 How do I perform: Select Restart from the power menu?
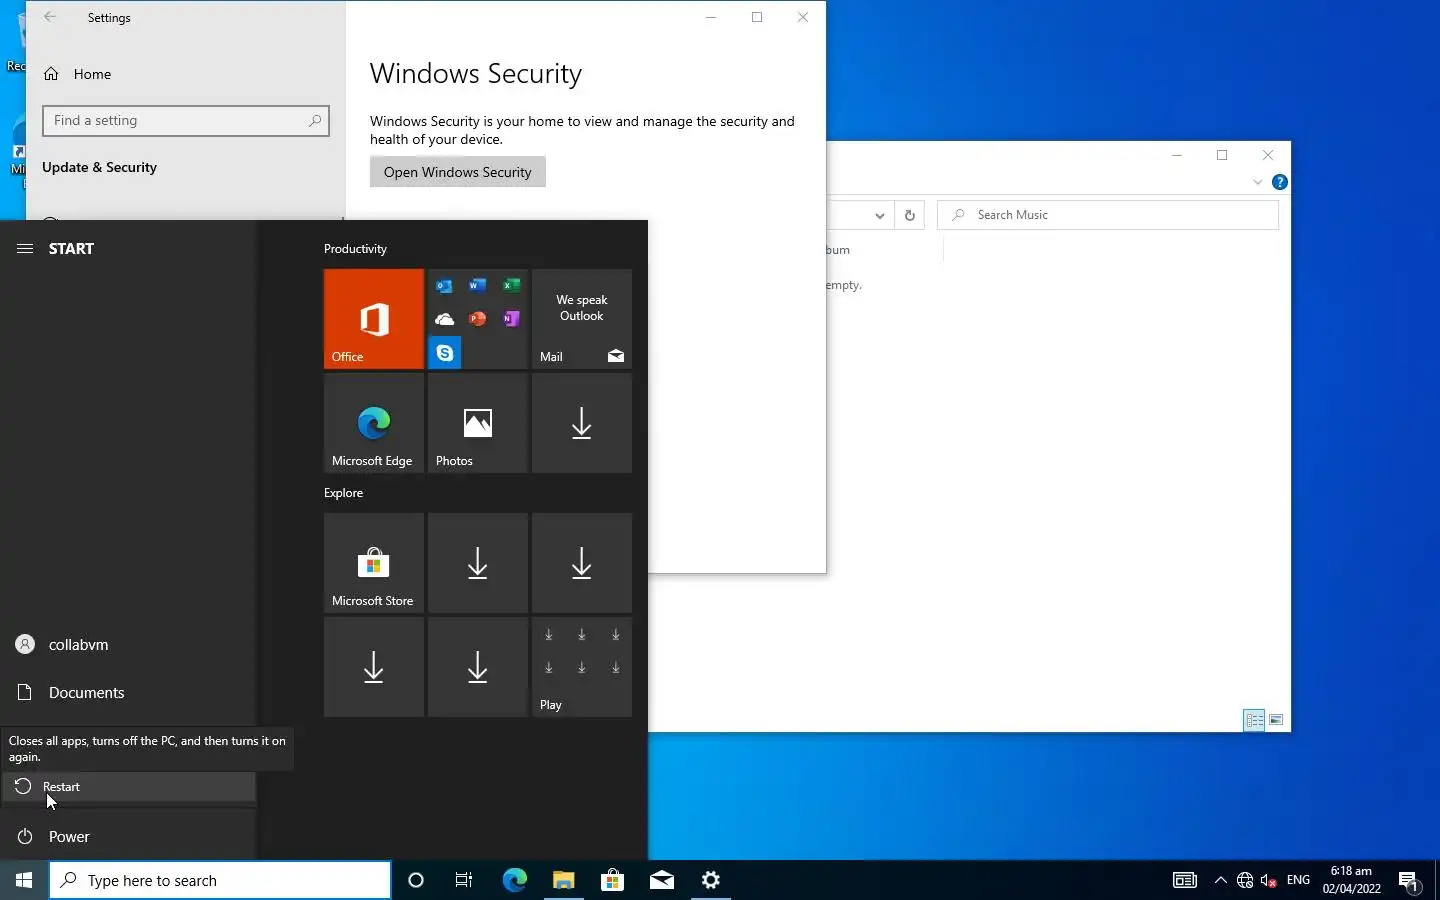tap(128, 787)
